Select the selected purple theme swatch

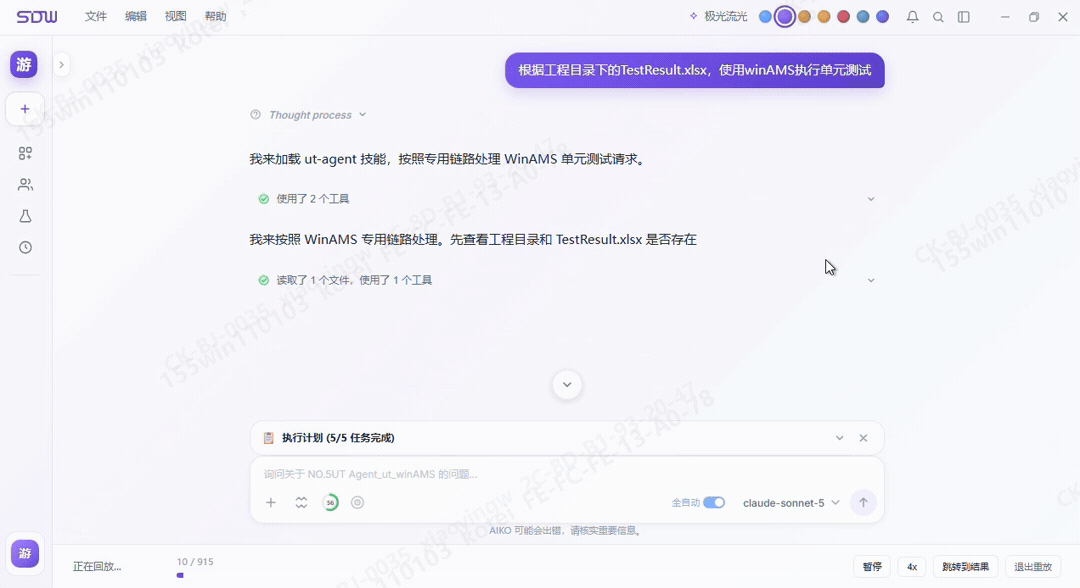tap(785, 17)
